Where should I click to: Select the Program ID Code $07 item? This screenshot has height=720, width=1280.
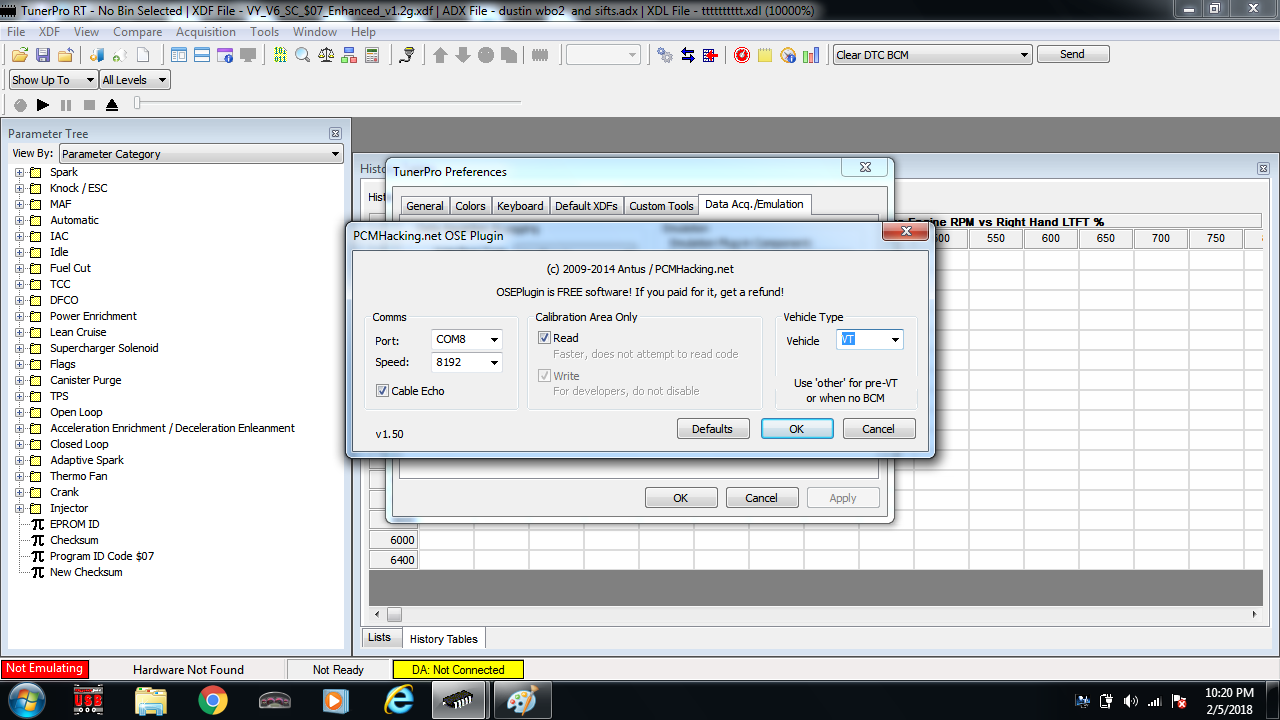[102, 556]
